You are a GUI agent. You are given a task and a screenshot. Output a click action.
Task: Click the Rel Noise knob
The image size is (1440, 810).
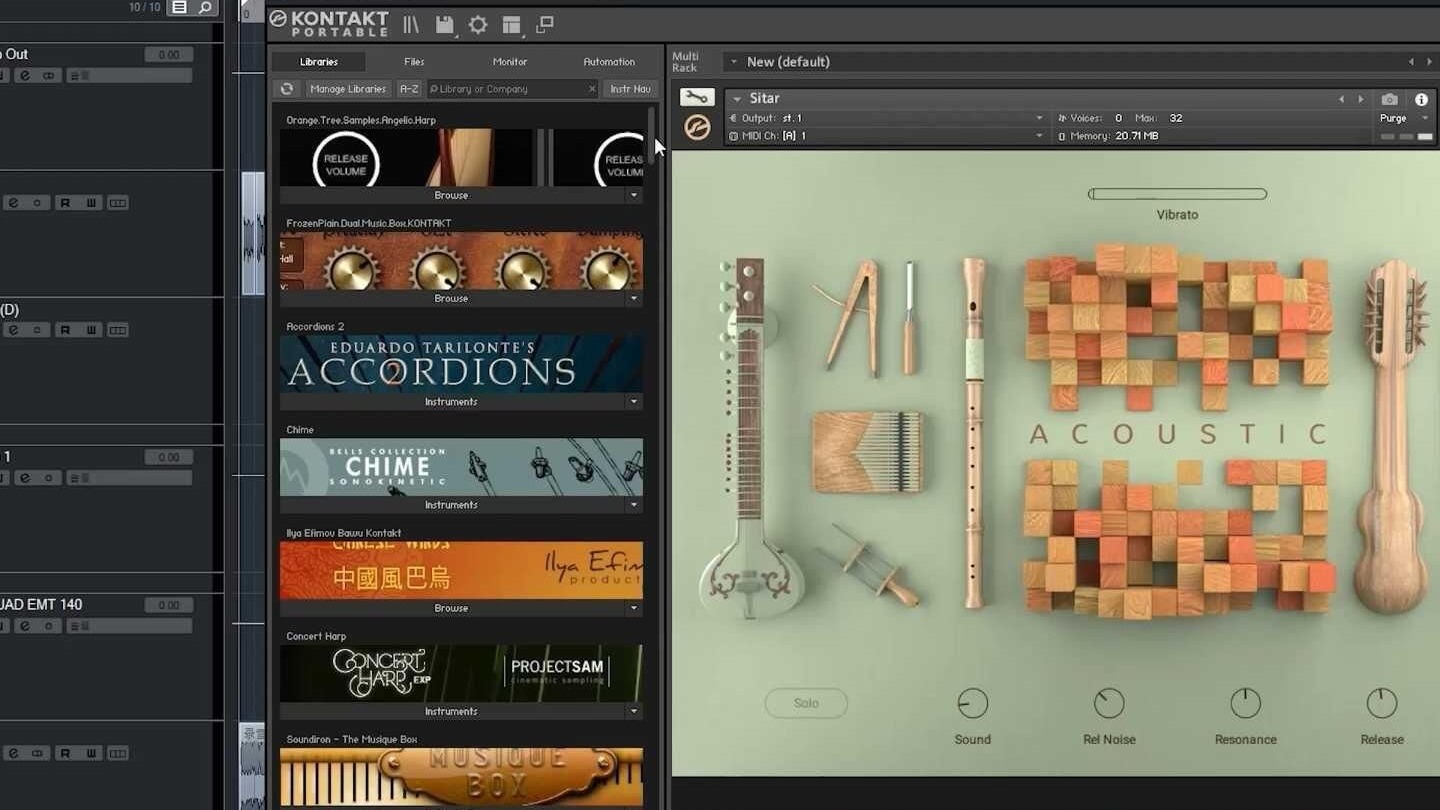[x=1109, y=703]
